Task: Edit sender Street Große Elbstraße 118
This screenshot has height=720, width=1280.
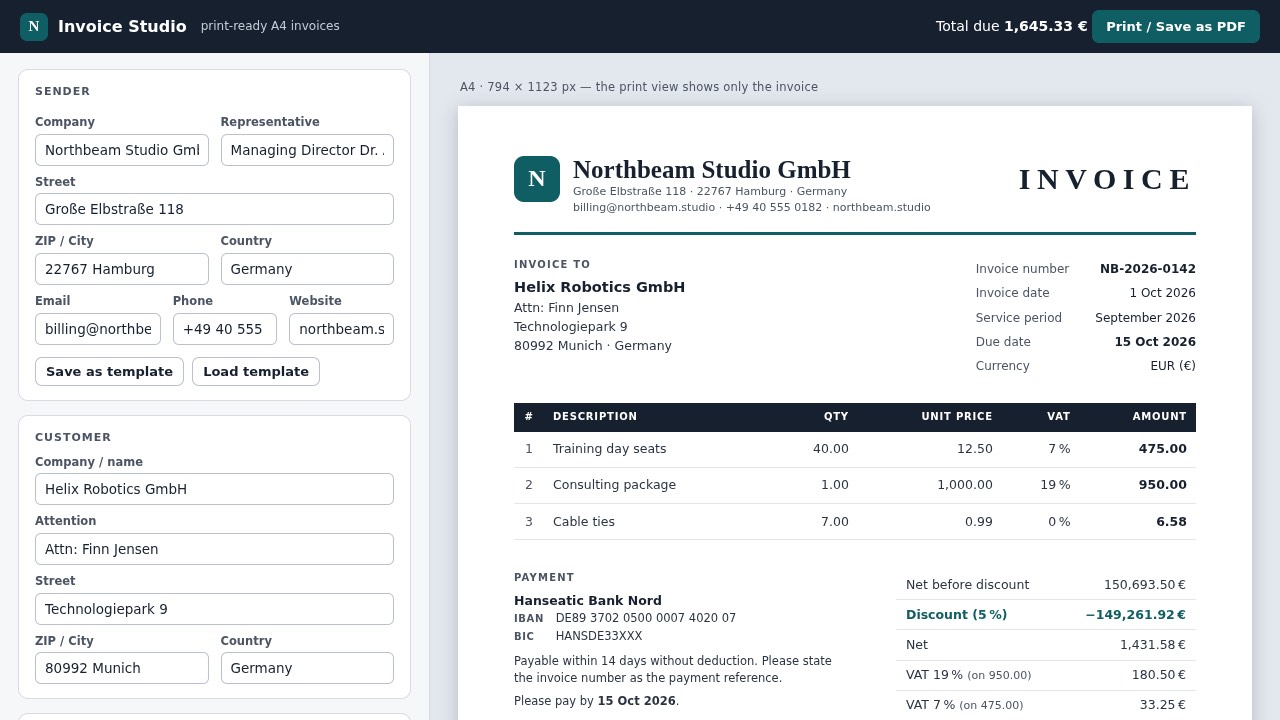Action: pyautogui.click(x=214, y=209)
